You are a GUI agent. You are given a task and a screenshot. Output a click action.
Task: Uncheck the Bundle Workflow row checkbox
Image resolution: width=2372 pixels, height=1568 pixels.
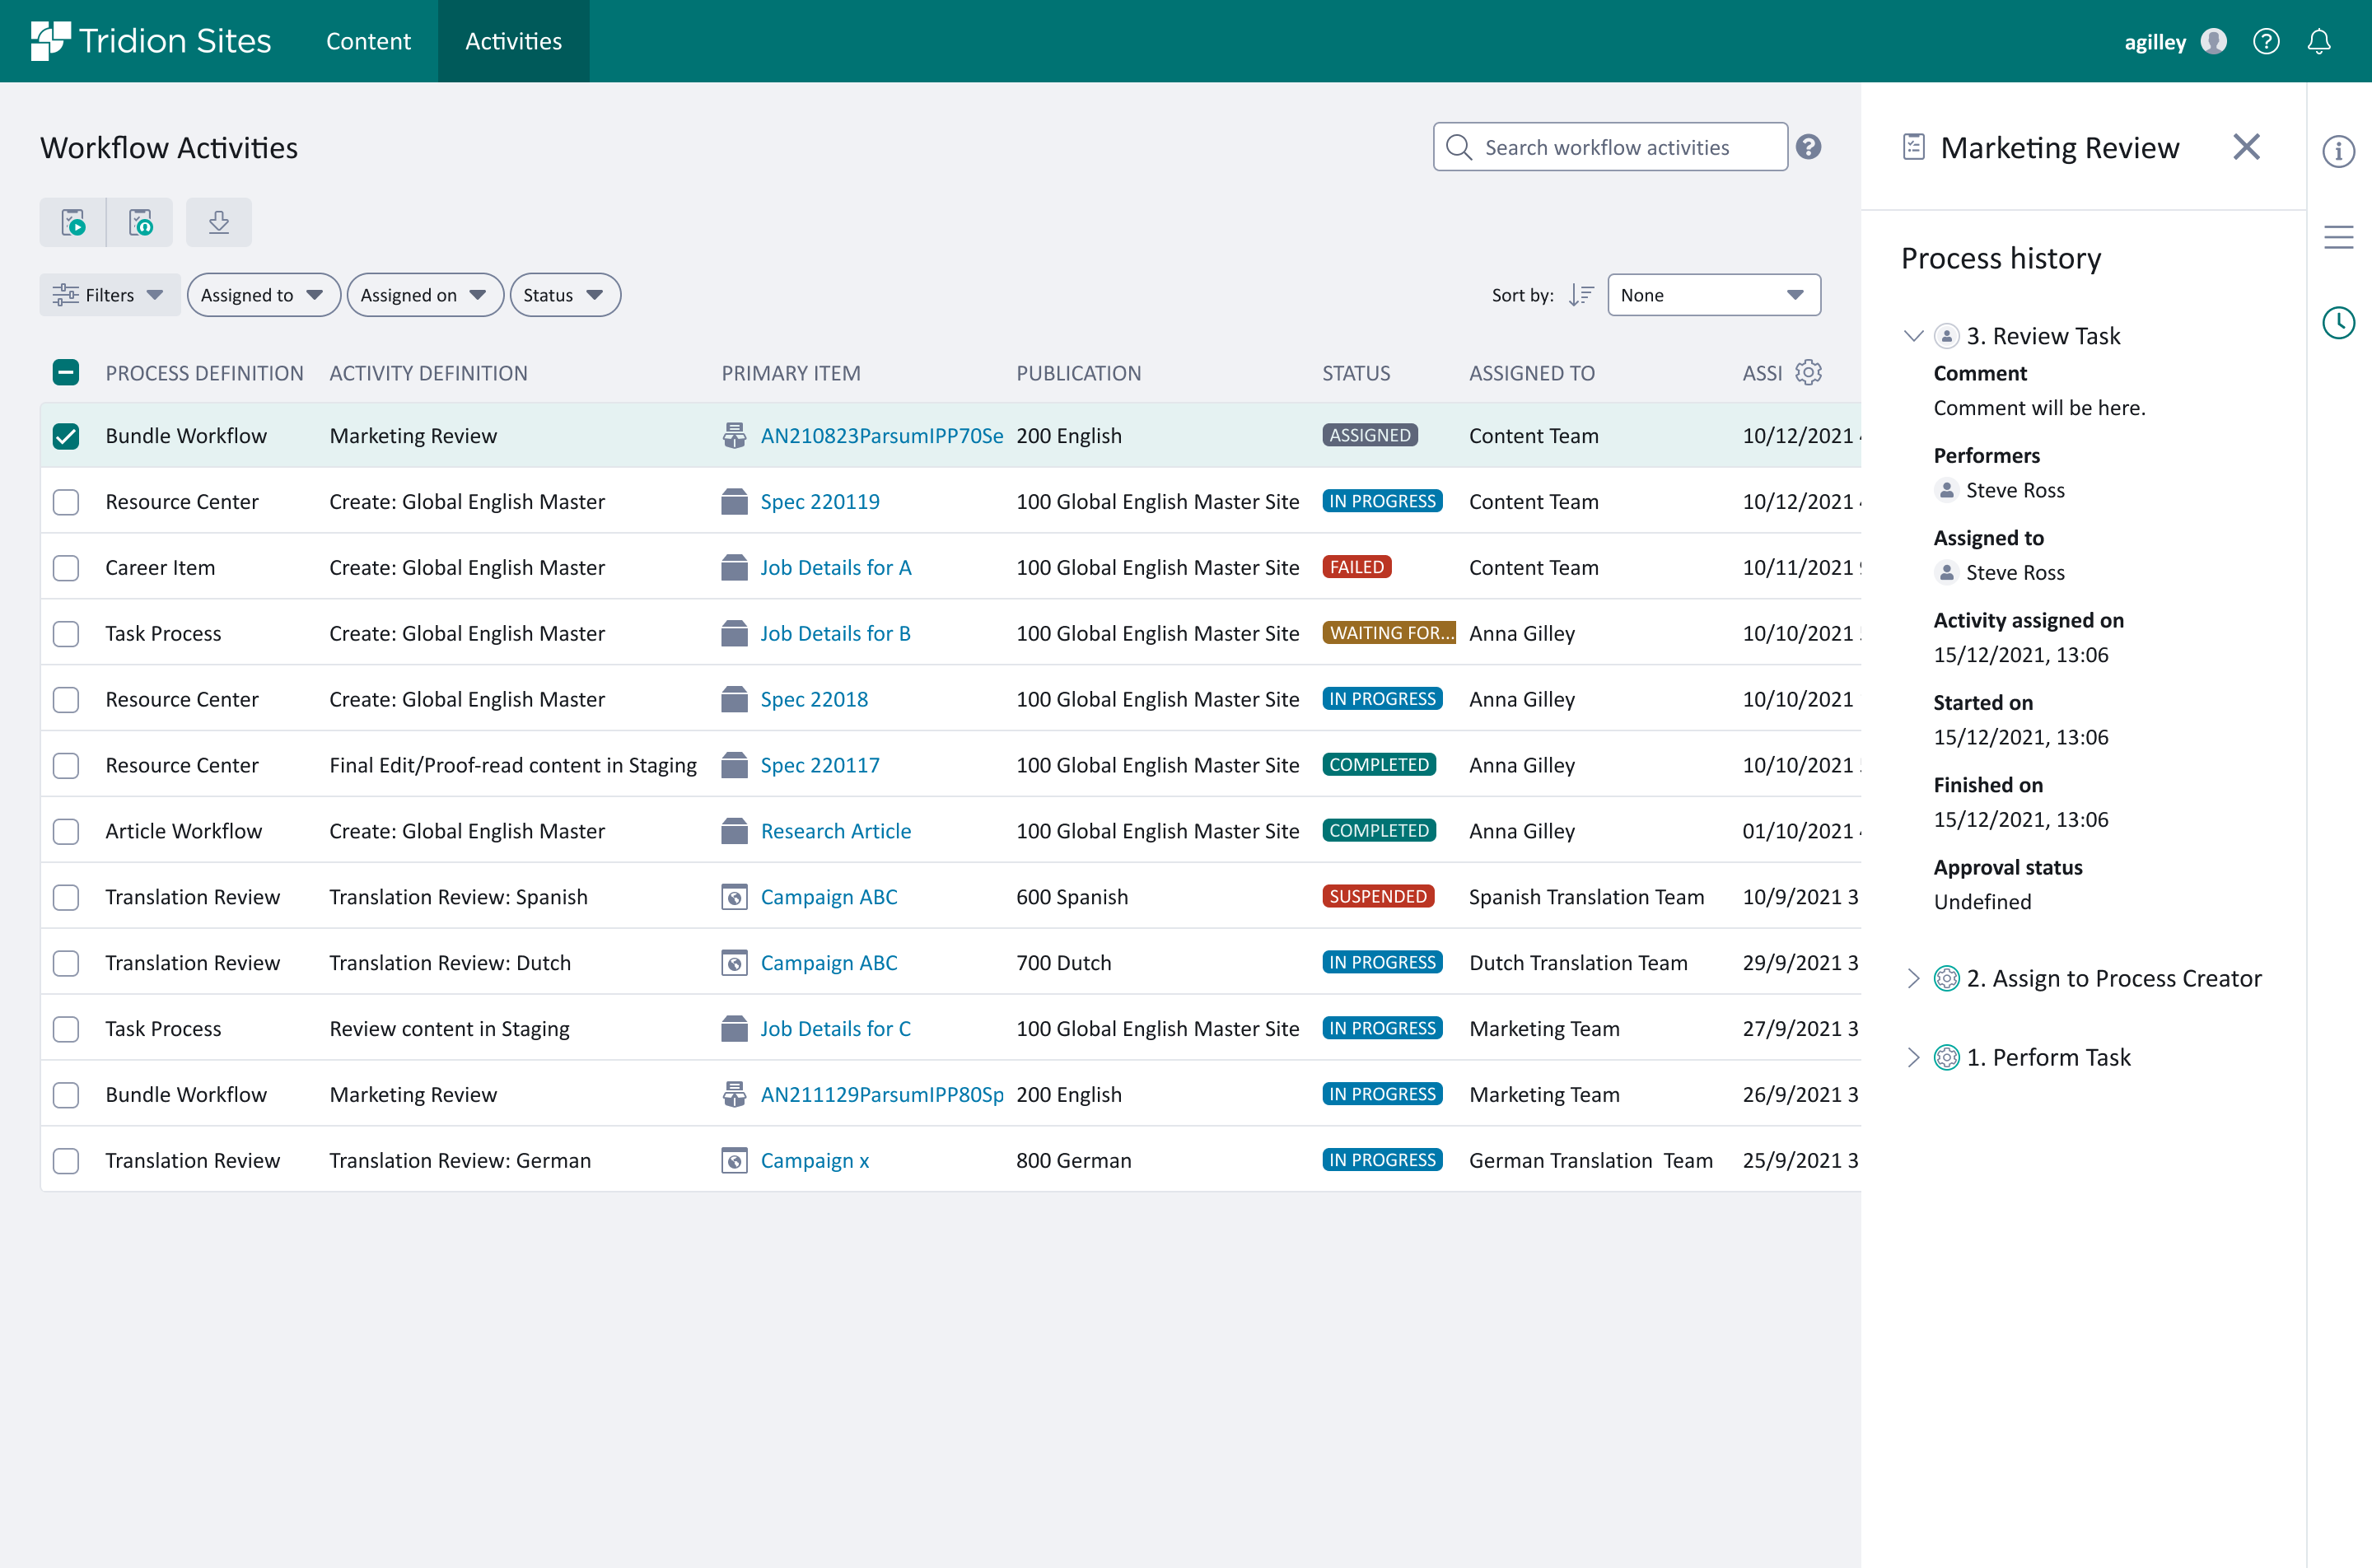pos(66,436)
